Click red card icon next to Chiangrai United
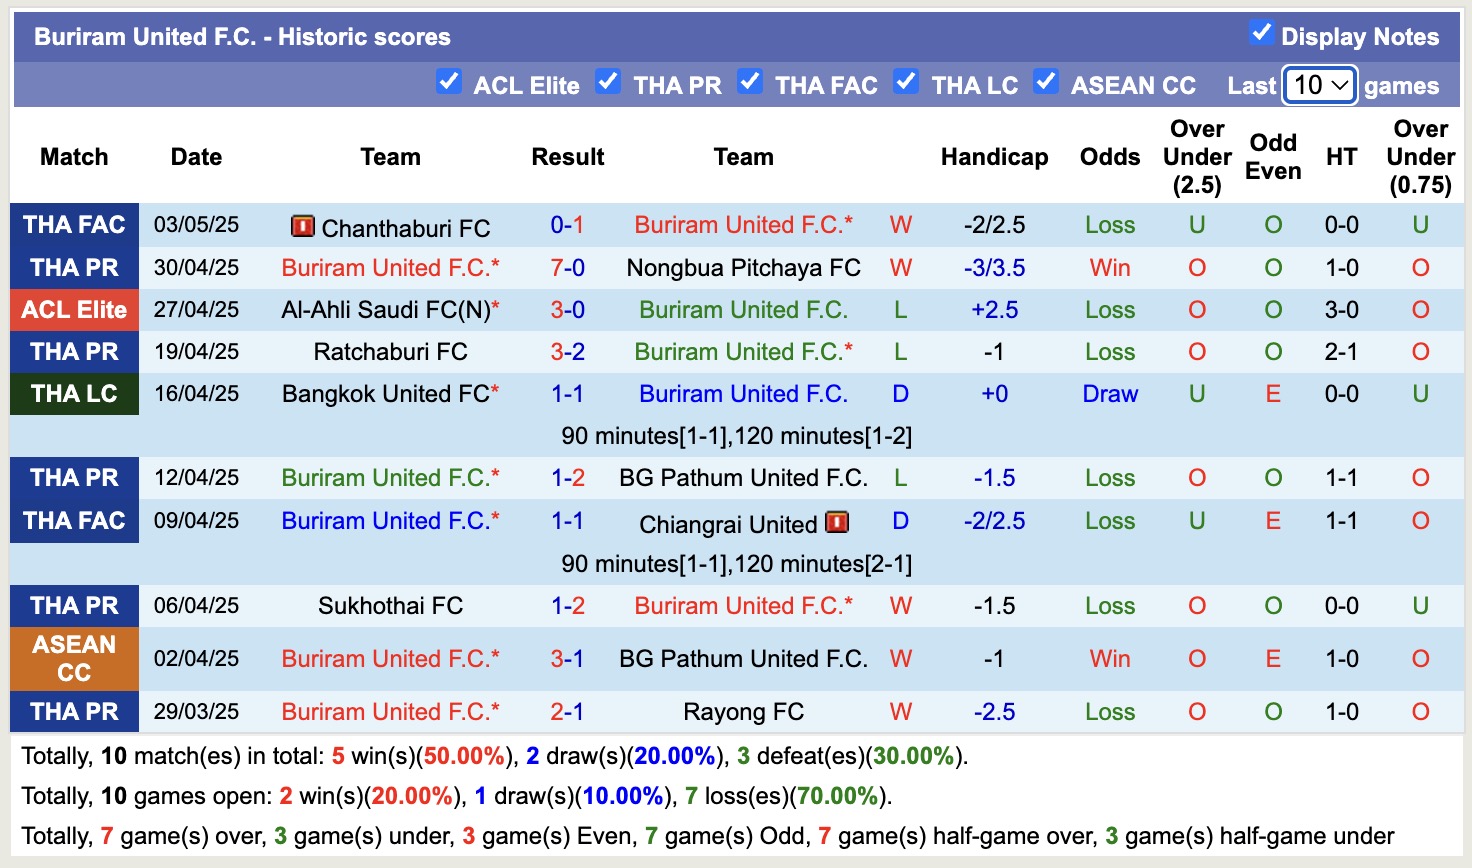The image size is (1472, 868). 834,522
